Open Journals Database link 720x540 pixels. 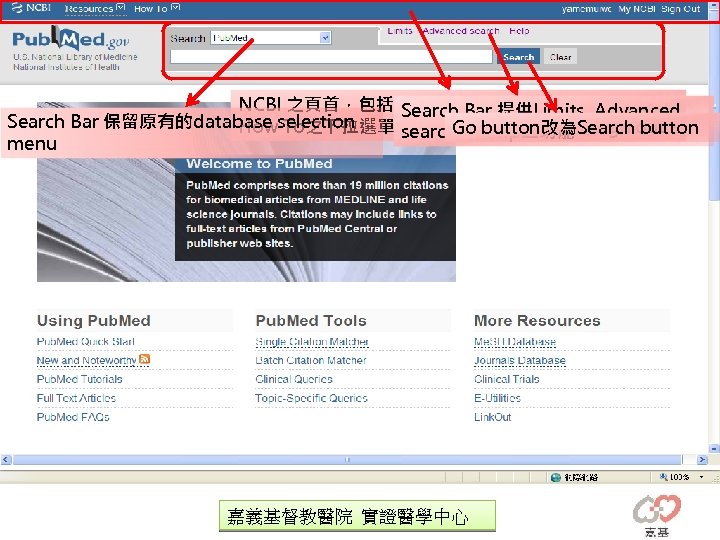point(520,360)
